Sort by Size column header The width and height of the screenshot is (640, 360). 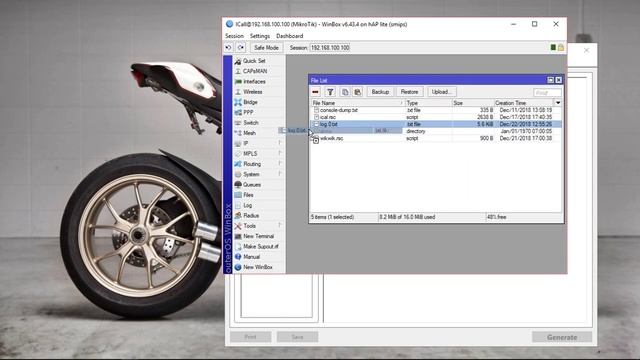(x=473, y=103)
